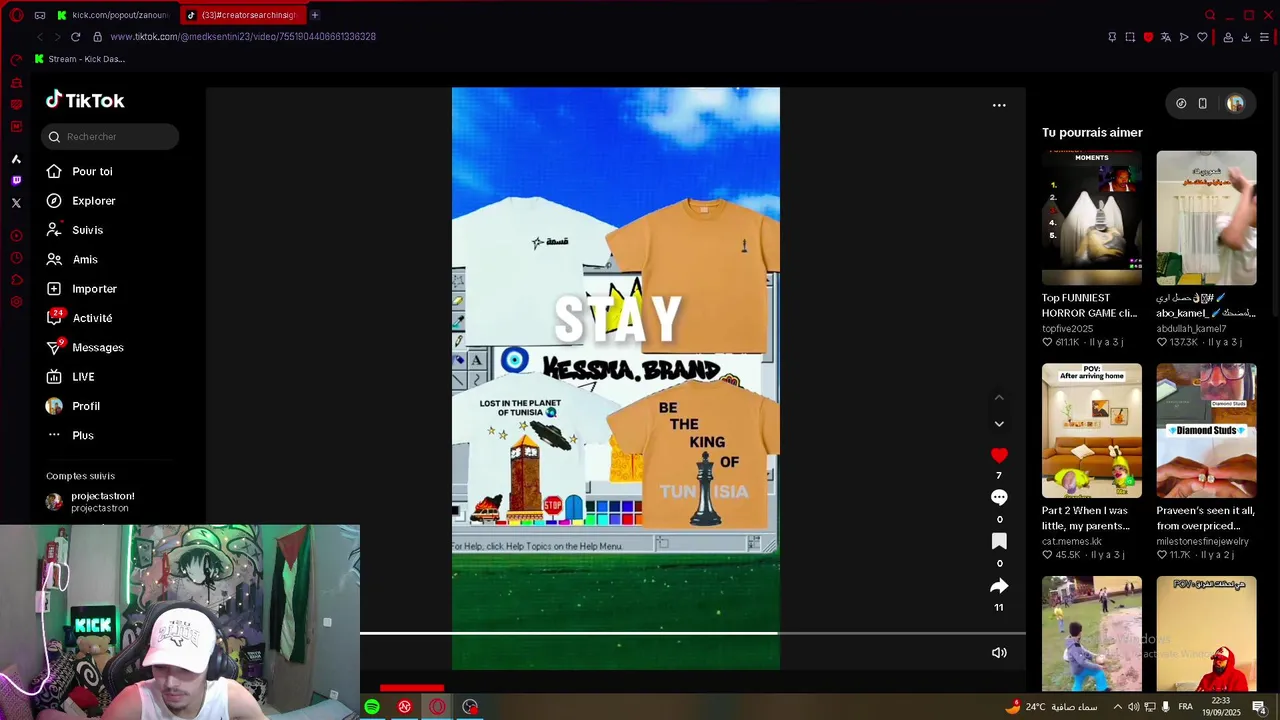This screenshot has width=1280, height=720.
Task: Switch to the kick.com popout browser tab
Action: pos(113,15)
